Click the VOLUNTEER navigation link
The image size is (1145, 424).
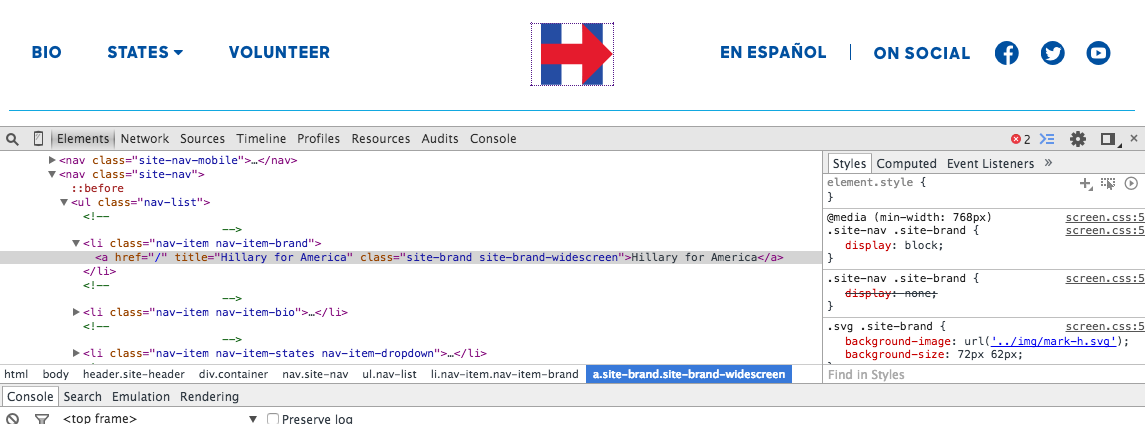tap(279, 53)
